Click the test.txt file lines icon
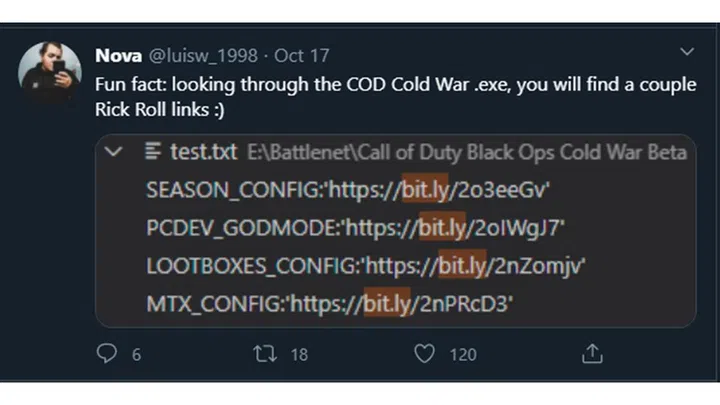720x405 pixels. click(x=153, y=151)
